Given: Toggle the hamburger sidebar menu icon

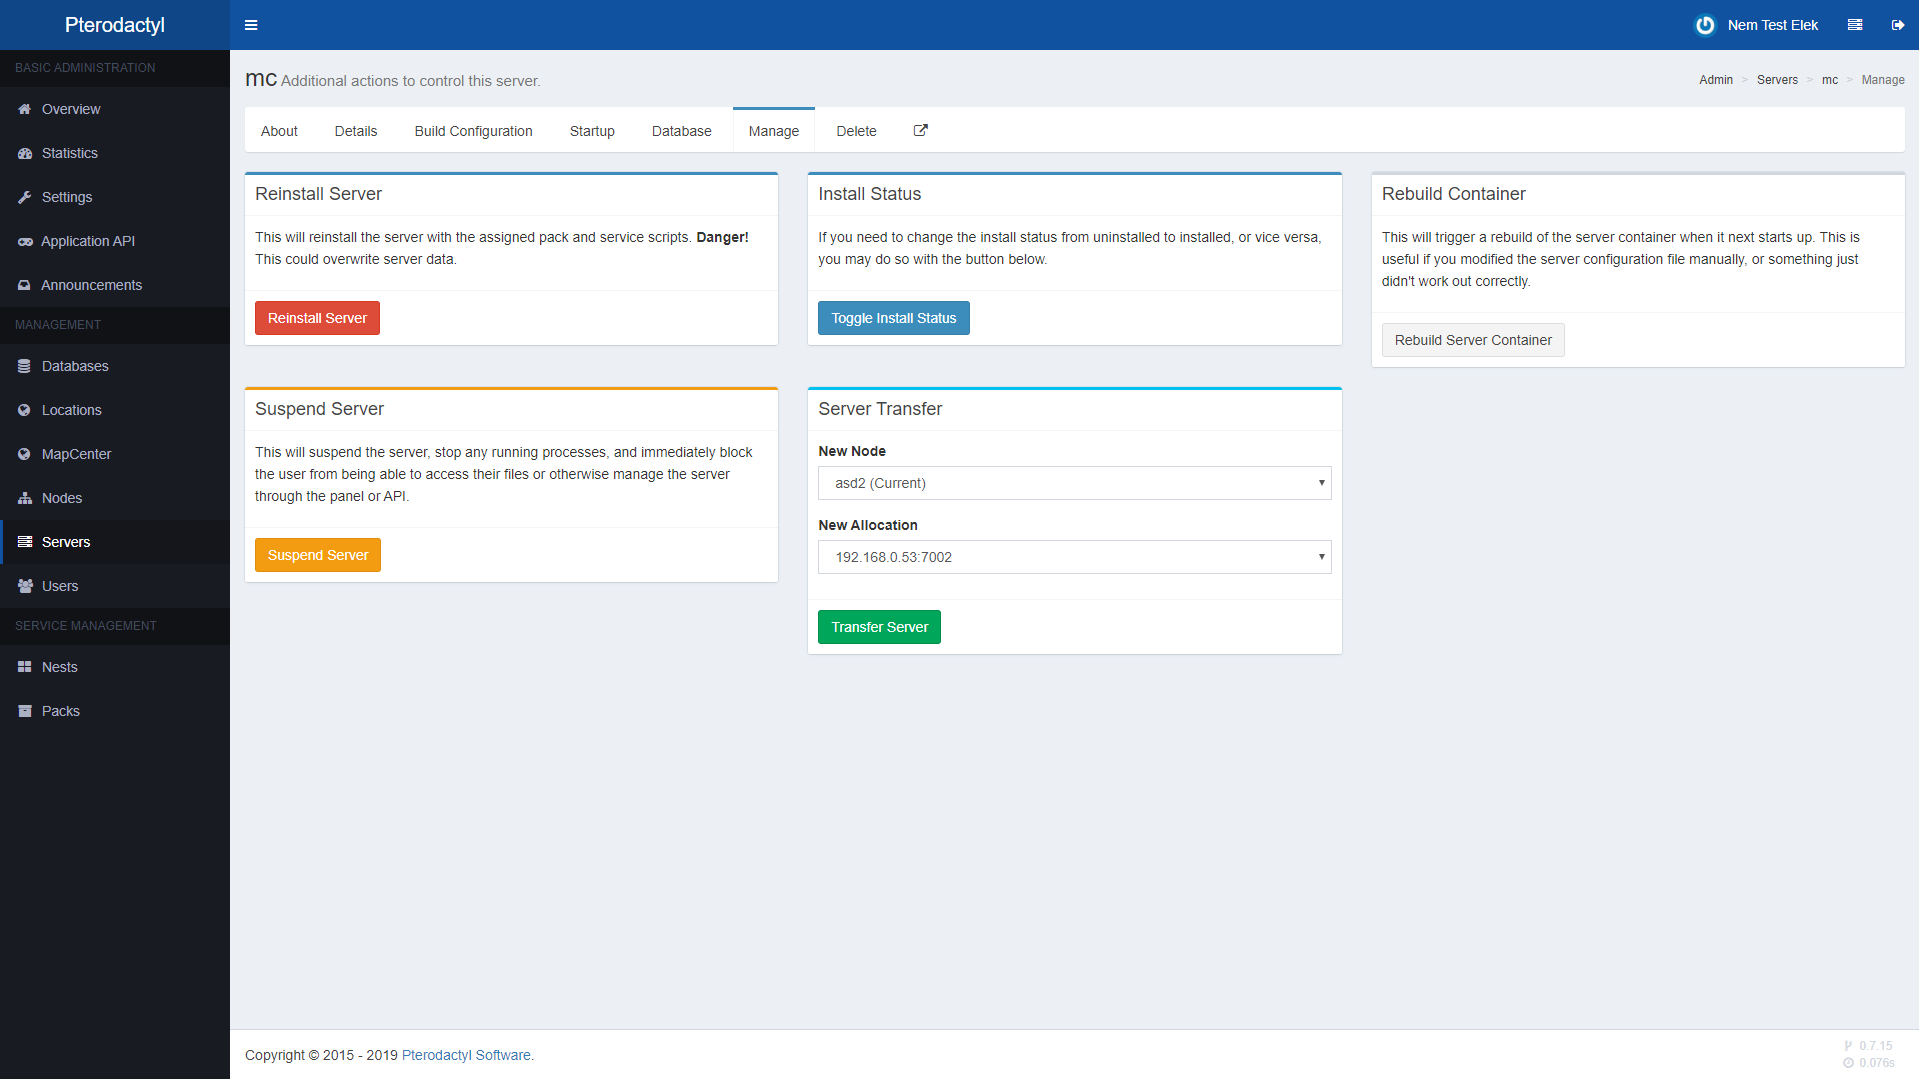Looking at the screenshot, I should click(251, 25).
